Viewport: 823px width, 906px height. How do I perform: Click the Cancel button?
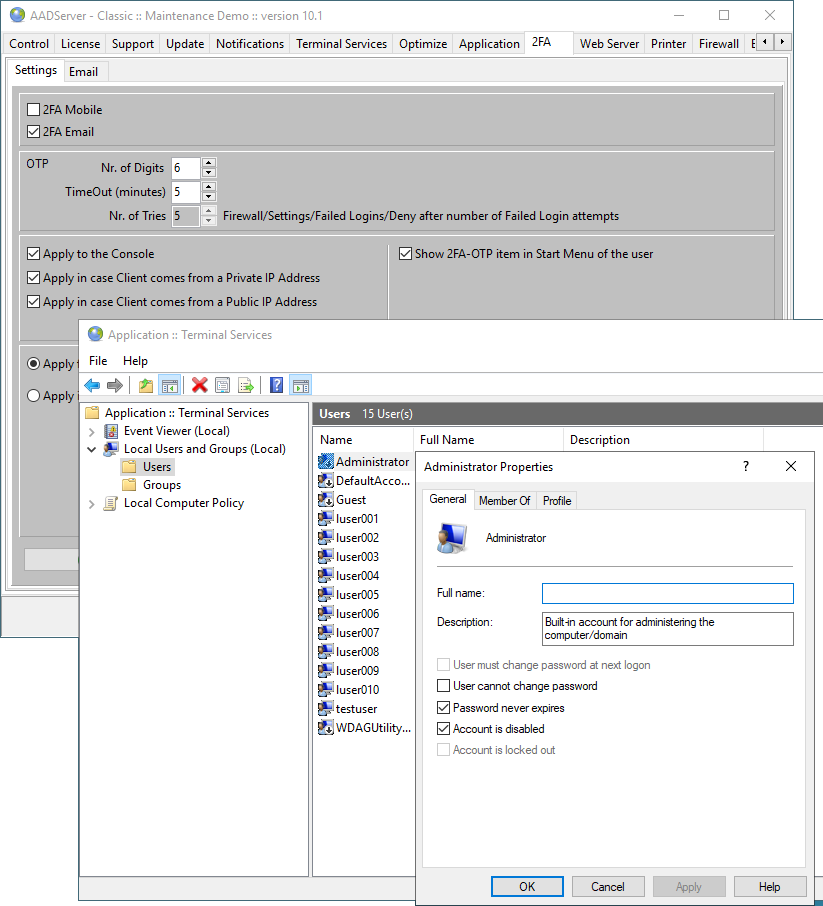tap(607, 886)
